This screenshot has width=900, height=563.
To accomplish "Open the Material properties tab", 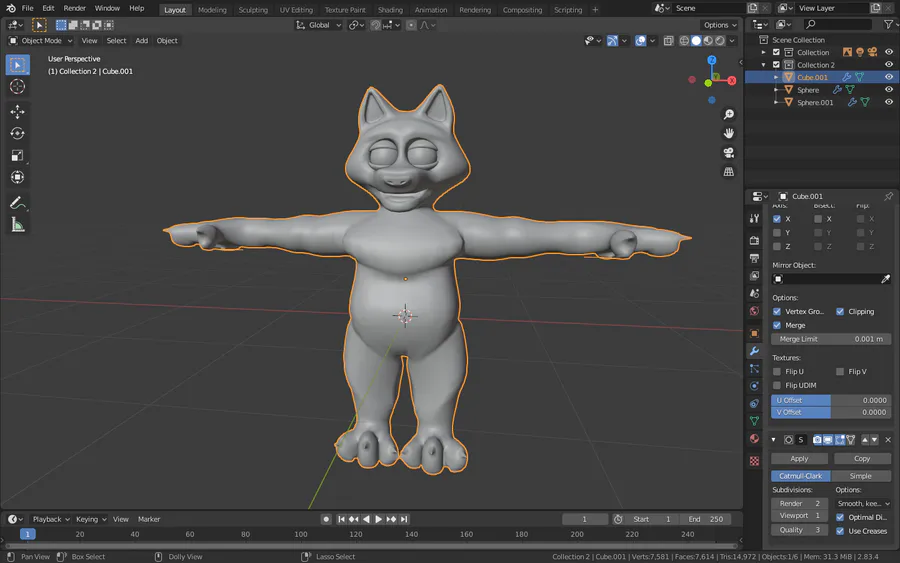I will coord(754,438).
